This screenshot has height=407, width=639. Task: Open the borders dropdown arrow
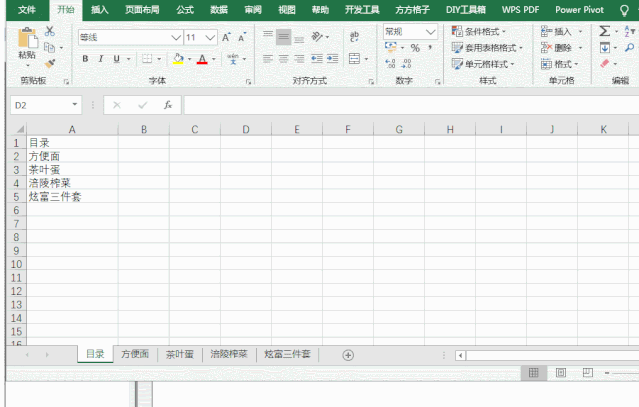click(159, 59)
